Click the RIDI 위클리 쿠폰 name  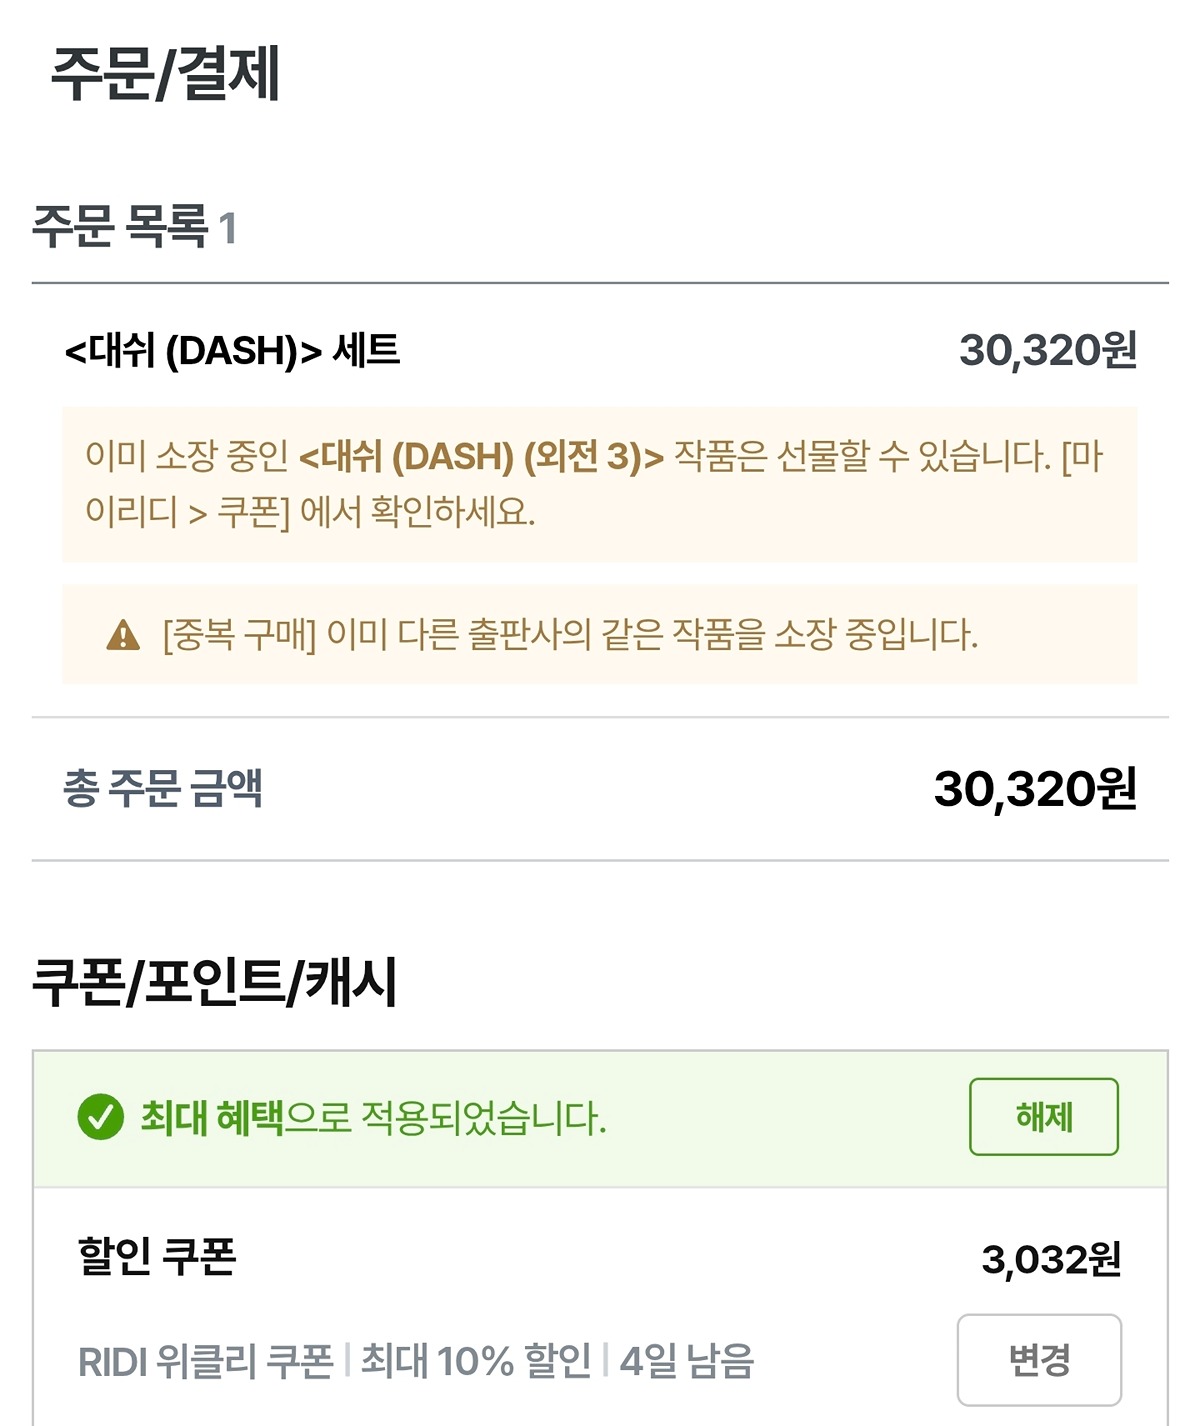pos(205,1361)
